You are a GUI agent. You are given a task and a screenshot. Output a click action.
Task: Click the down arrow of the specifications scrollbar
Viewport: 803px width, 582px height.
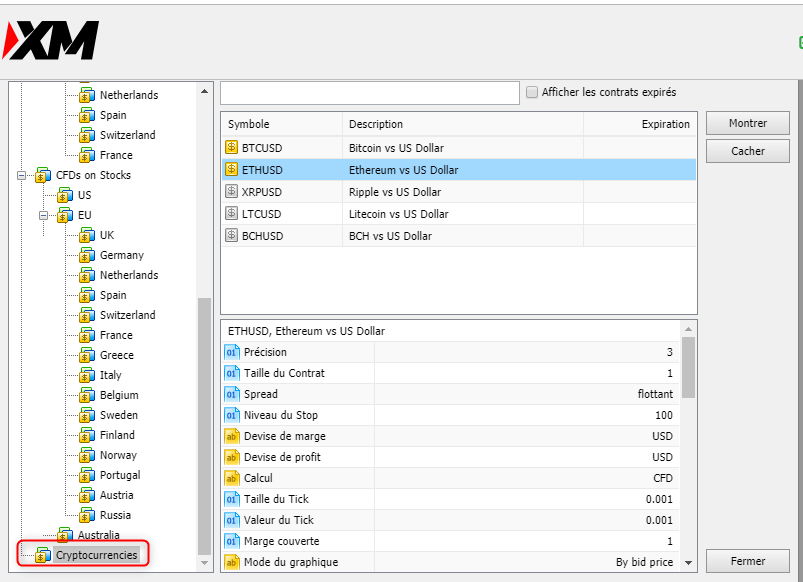688,562
